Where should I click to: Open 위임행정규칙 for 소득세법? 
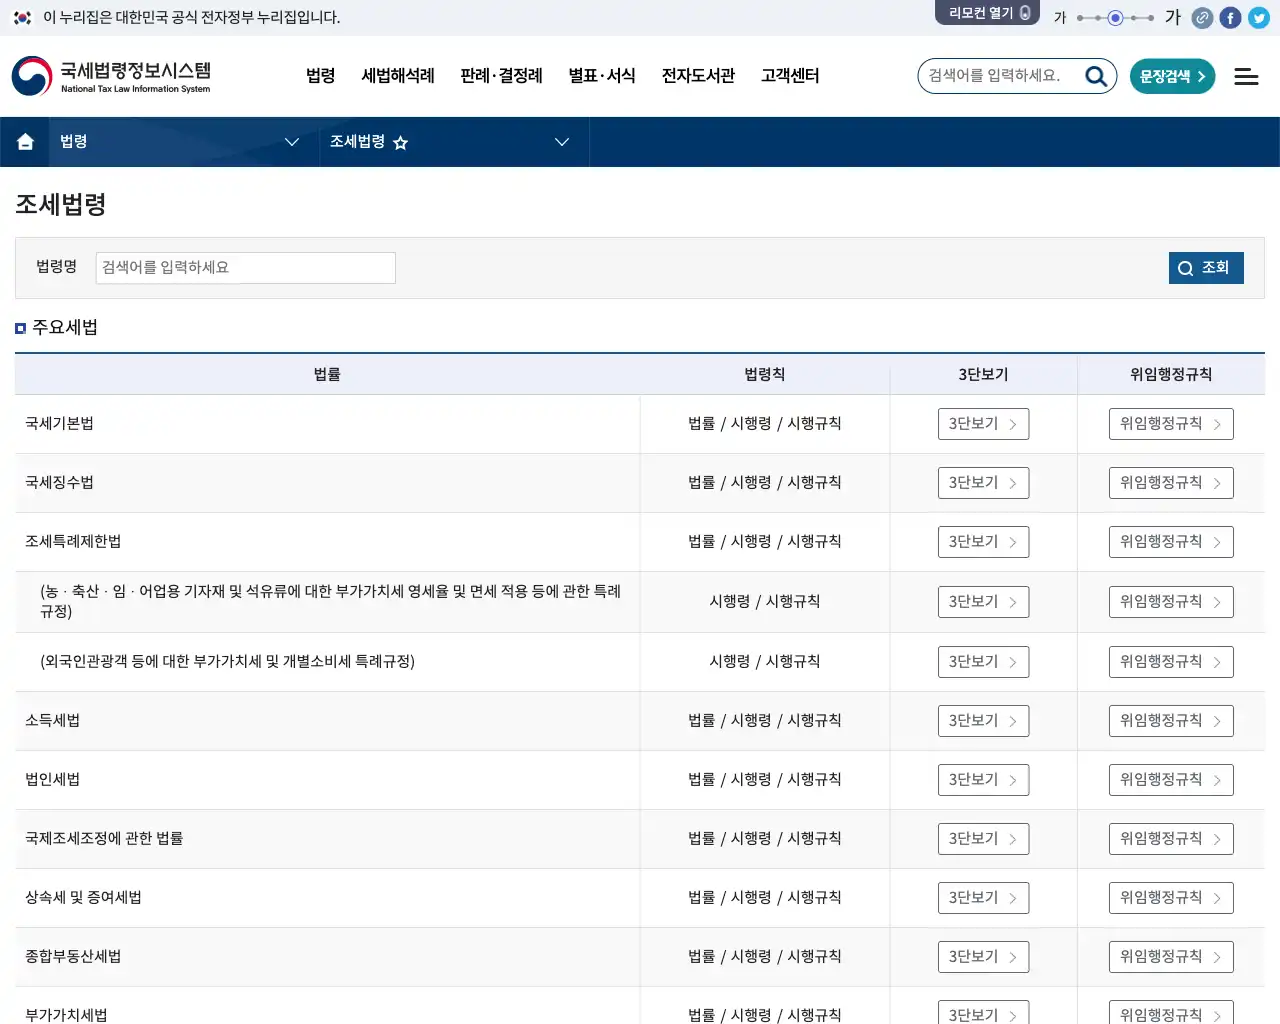coord(1171,721)
